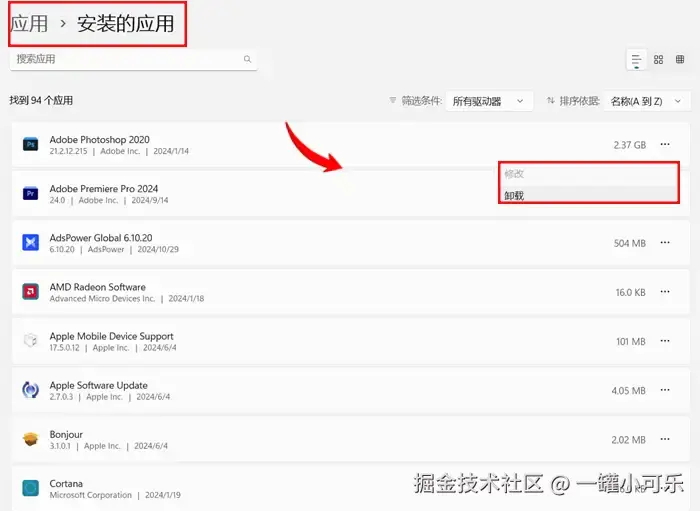Click the 504 MB size value
700x511 pixels.
[629, 243]
